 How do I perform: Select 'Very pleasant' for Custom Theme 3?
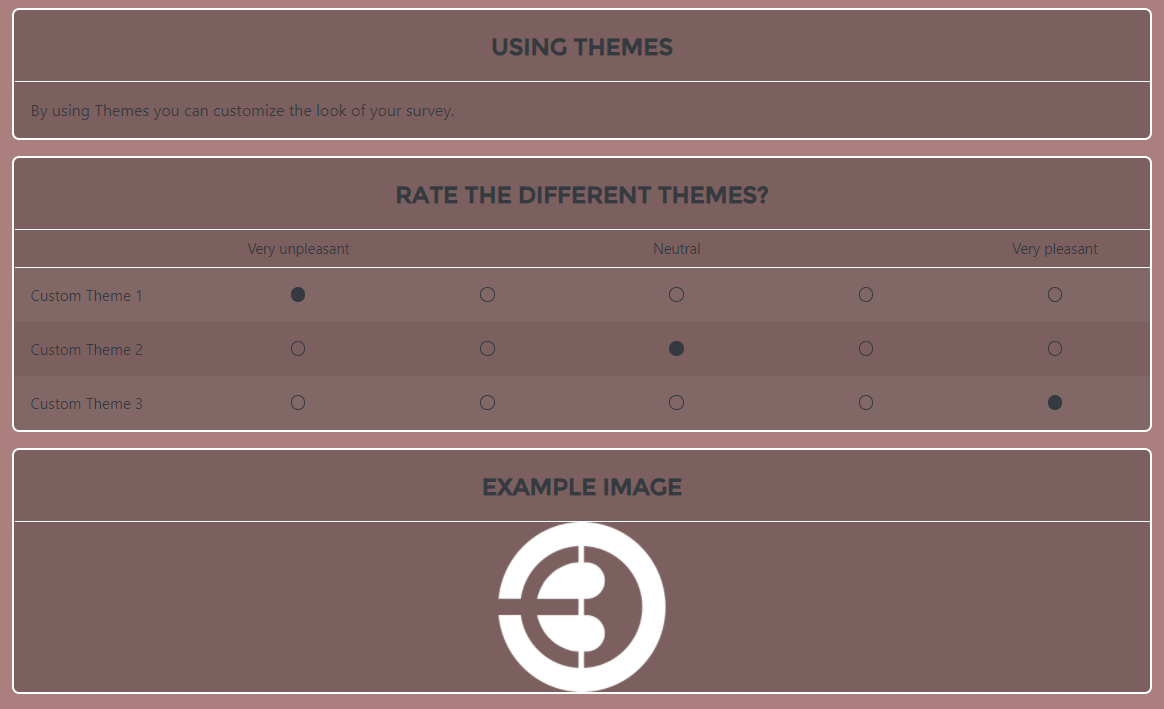point(1054,402)
